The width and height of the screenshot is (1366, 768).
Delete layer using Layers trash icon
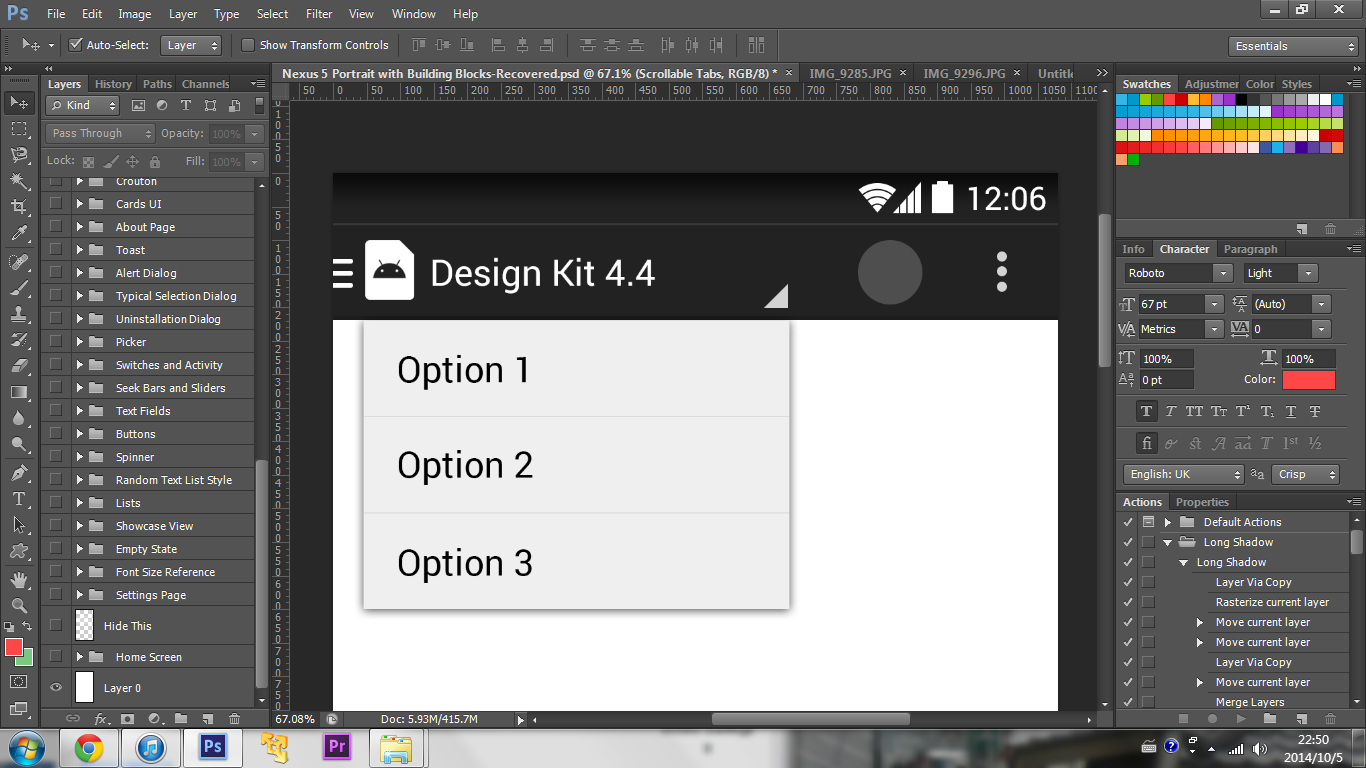point(234,718)
